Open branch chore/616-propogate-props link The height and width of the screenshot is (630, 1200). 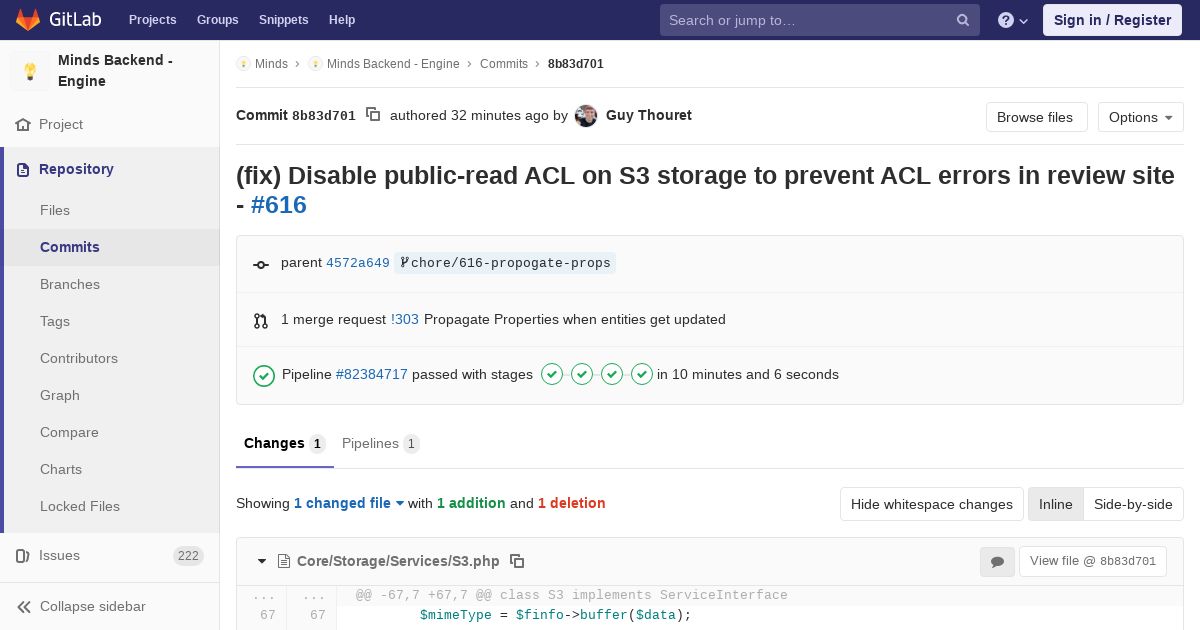(x=505, y=263)
